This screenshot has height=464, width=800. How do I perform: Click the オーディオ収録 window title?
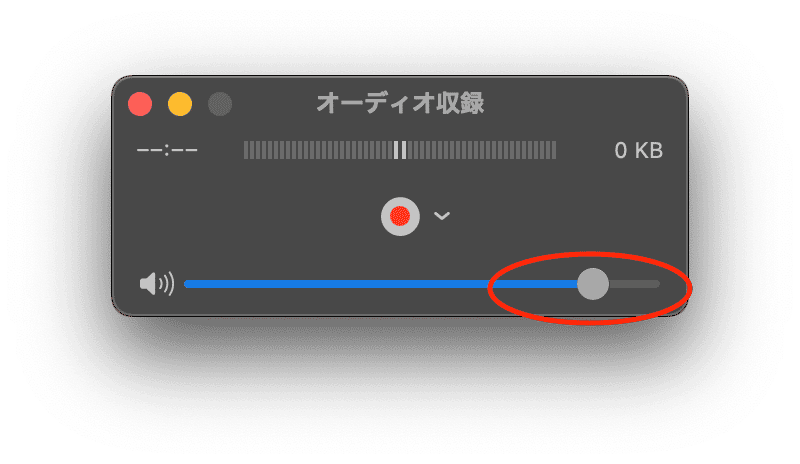401,103
